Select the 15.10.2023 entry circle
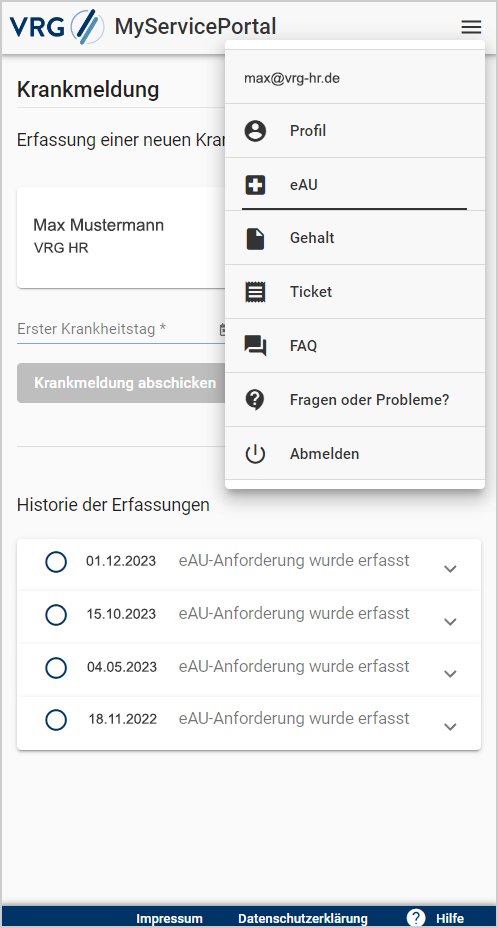 click(x=56, y=615)
